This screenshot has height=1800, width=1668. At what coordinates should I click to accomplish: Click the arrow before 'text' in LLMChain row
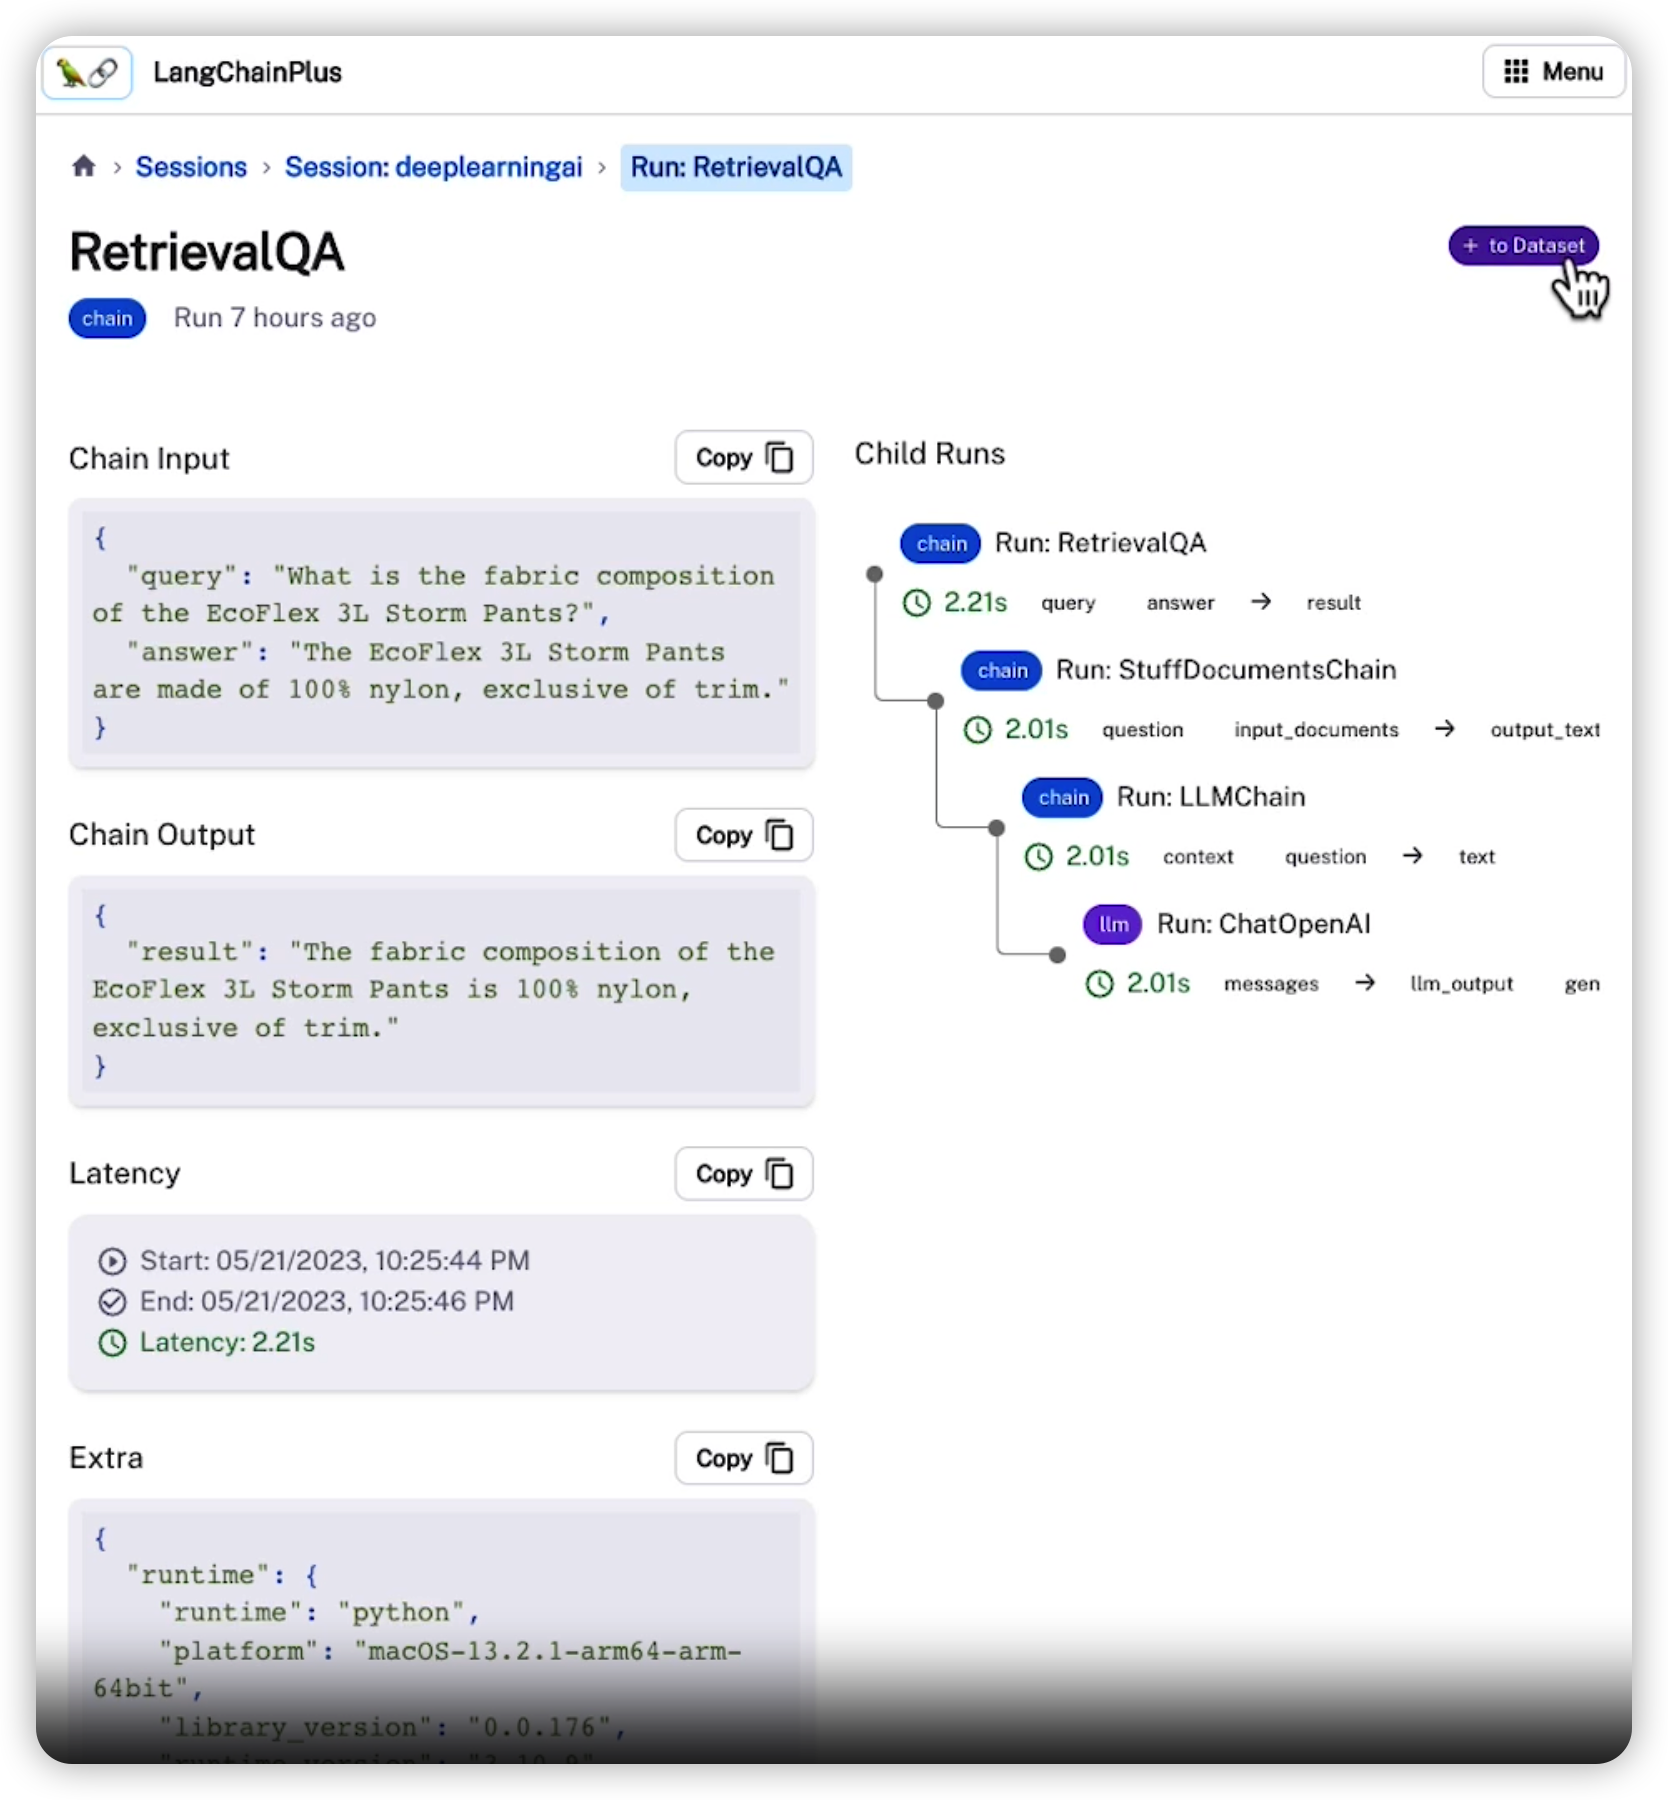[x=1412, y=856]
